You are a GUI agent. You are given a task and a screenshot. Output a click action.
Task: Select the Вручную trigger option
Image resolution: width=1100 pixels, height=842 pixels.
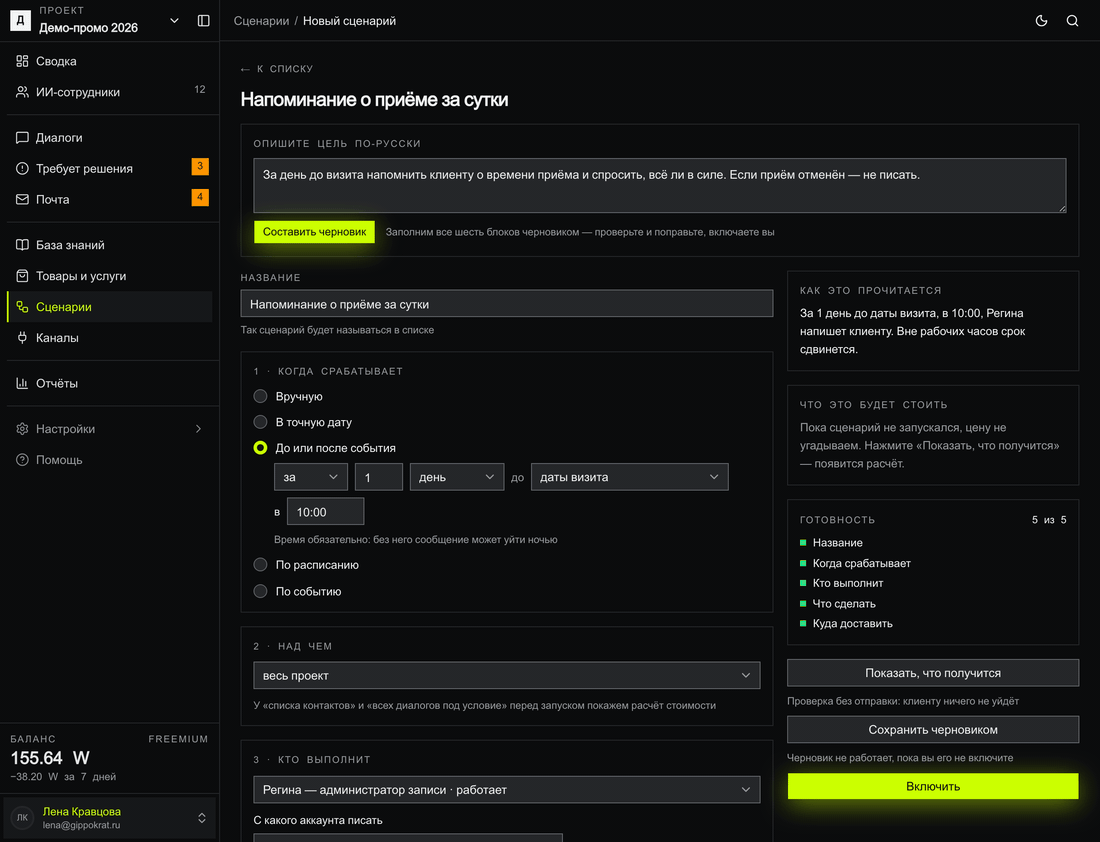pos(260,396)
